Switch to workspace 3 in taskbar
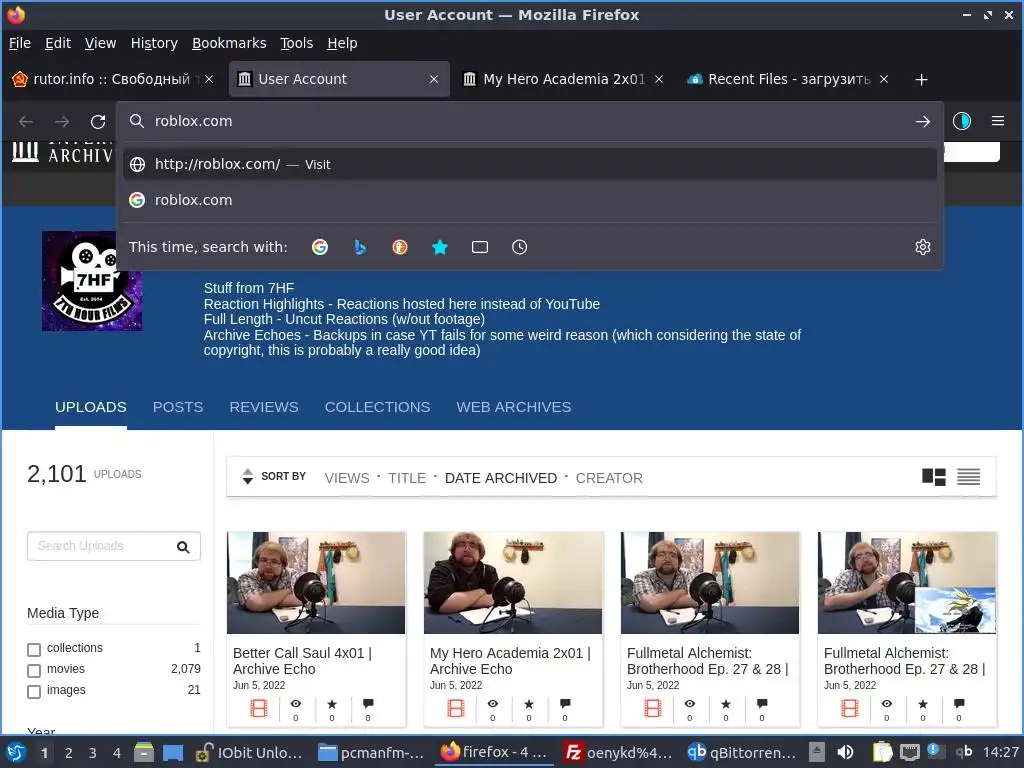 tap(93, 753)
